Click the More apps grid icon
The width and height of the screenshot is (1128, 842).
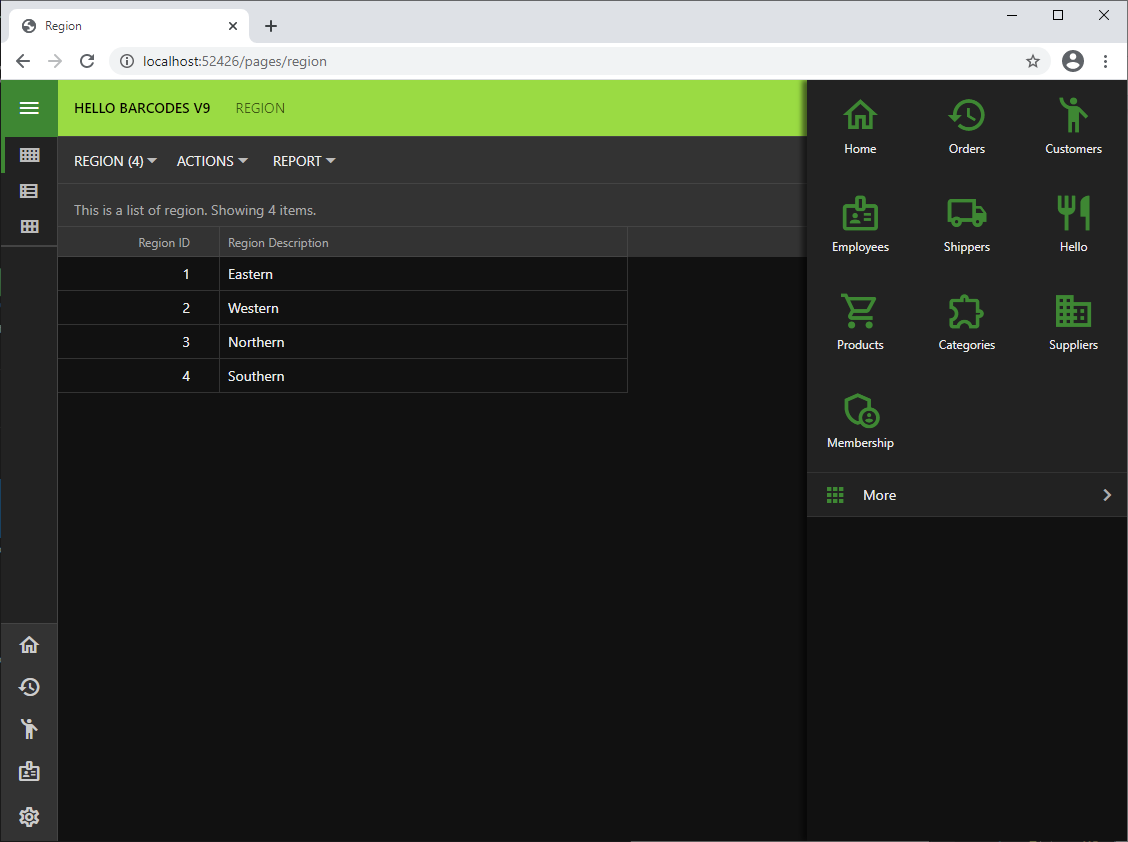[835, 495]
